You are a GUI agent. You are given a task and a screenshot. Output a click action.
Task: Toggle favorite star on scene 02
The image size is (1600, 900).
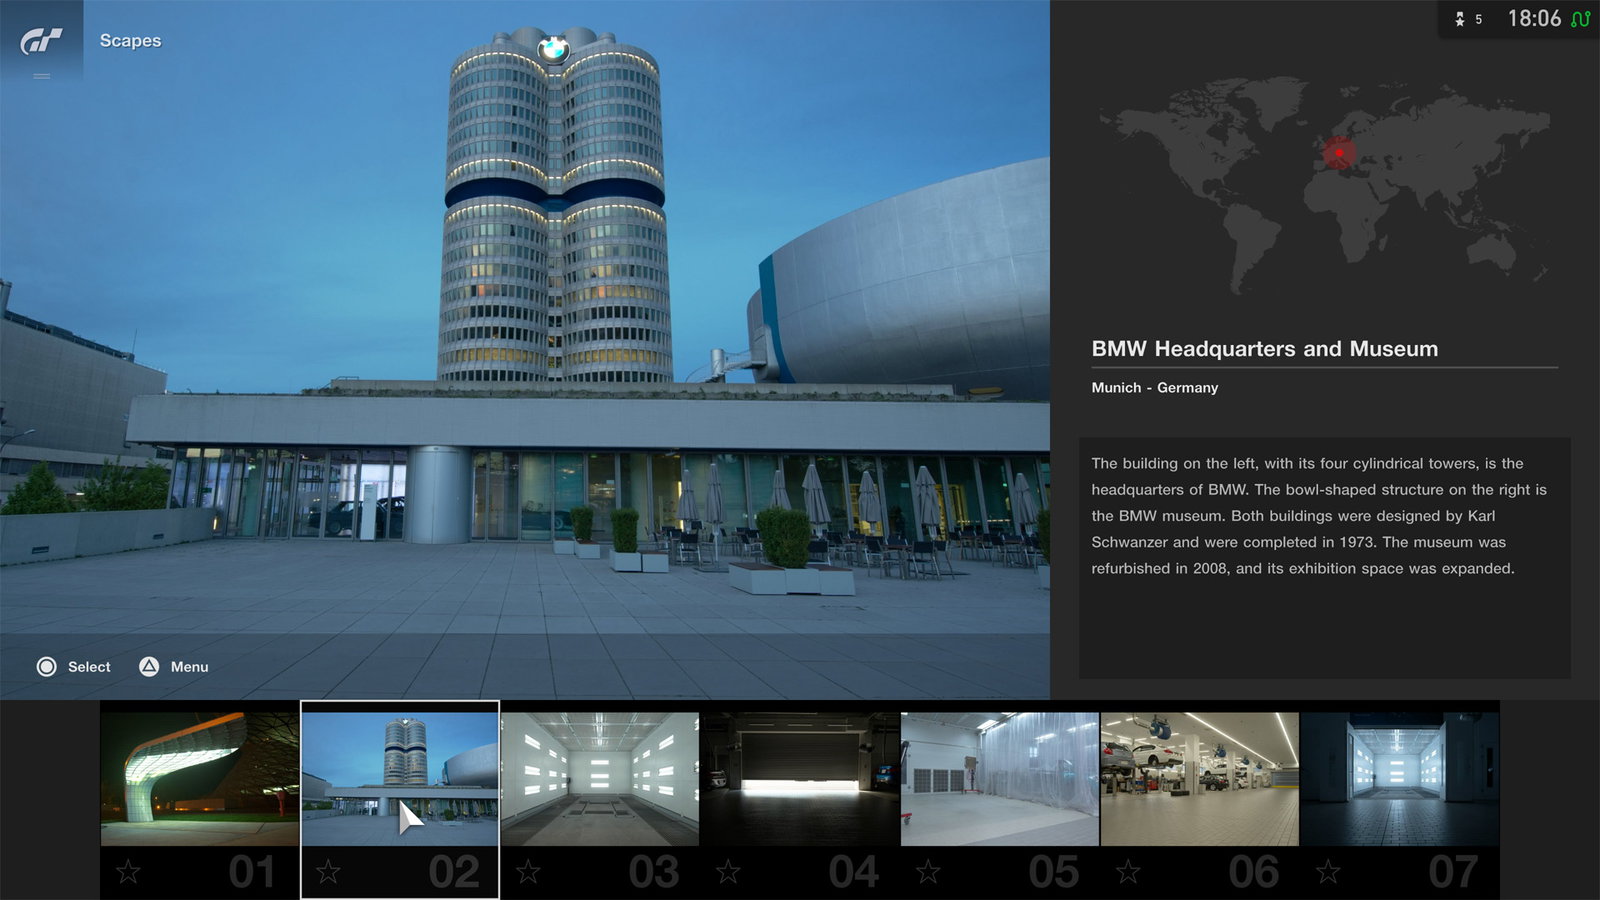[328, 872]
